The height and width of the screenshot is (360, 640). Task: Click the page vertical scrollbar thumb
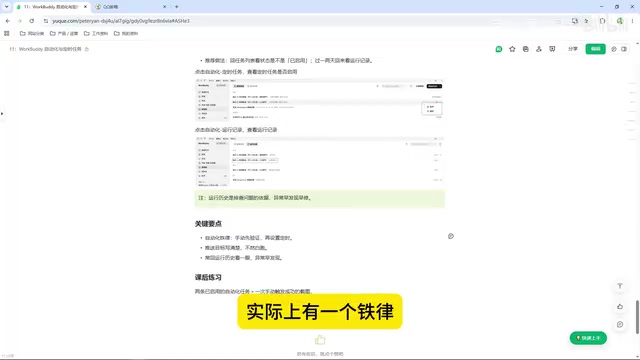tap(637, 317)
